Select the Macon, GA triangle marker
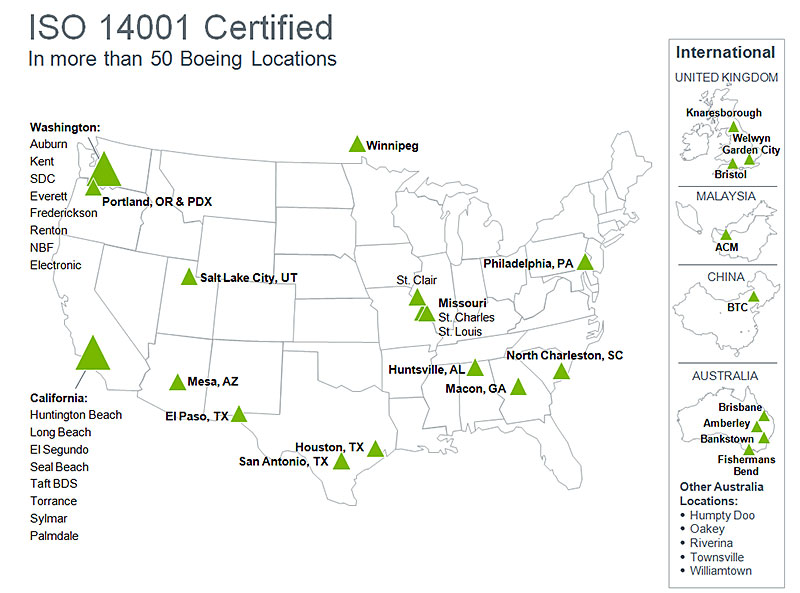This screenshot has height=593, width=800. pyautogui.click(x=518, y=388)
